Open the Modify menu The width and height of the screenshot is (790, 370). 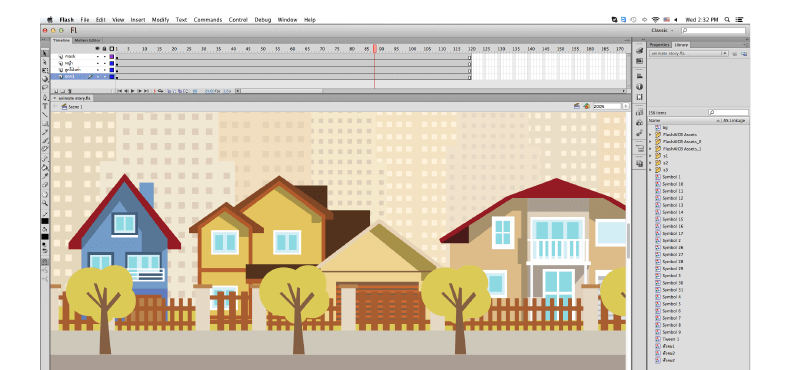(160, 20)
